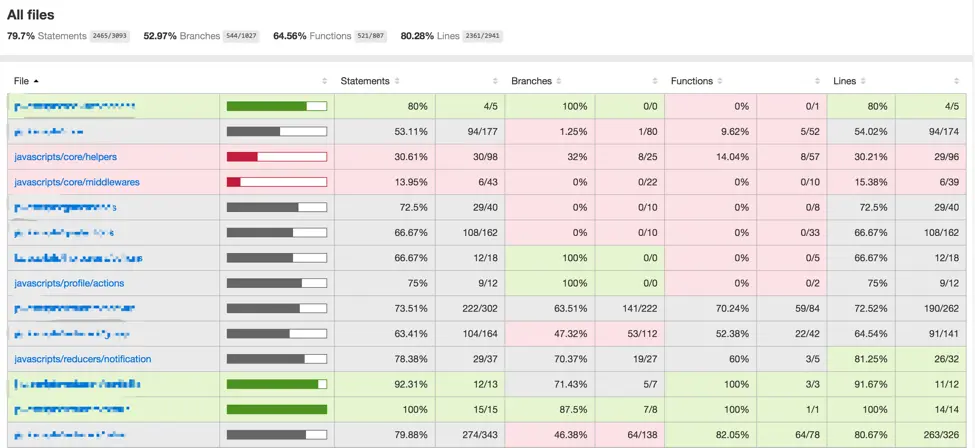
Task: Click the Functions column header
Action: [691, 82]
